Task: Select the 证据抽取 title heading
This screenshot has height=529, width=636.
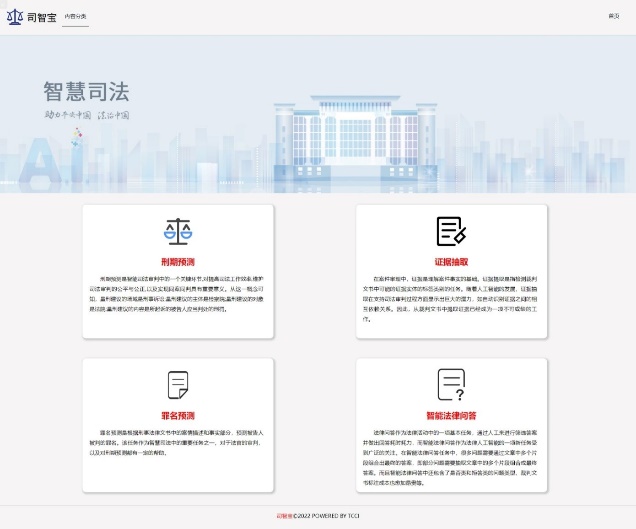Action: coord(451,262)
